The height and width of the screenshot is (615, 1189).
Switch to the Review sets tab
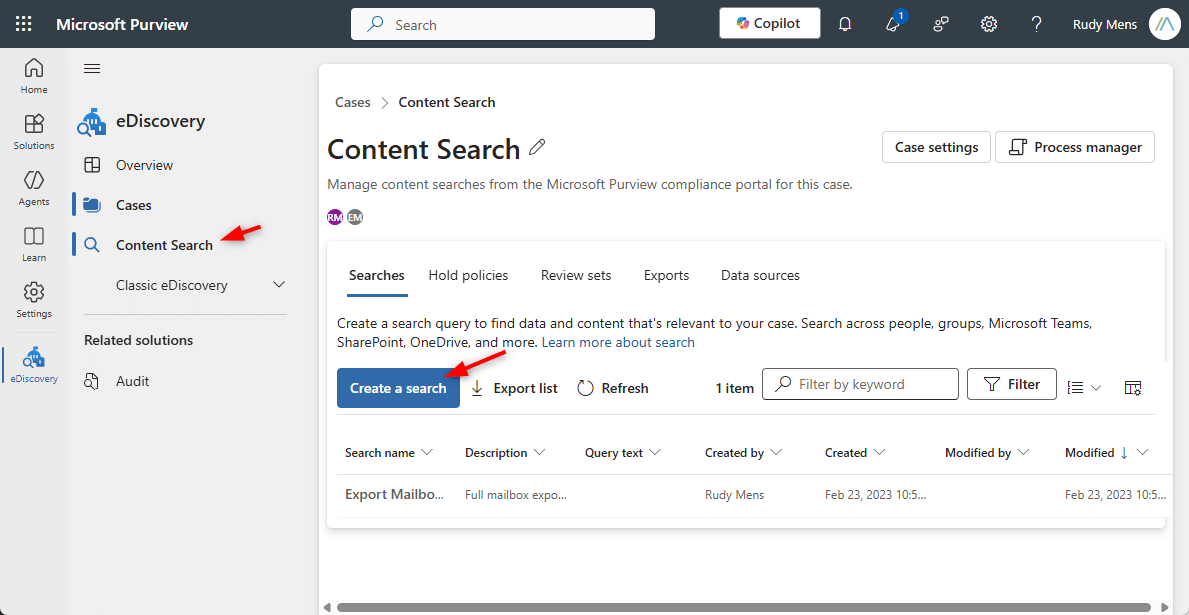tap(576, 275)
